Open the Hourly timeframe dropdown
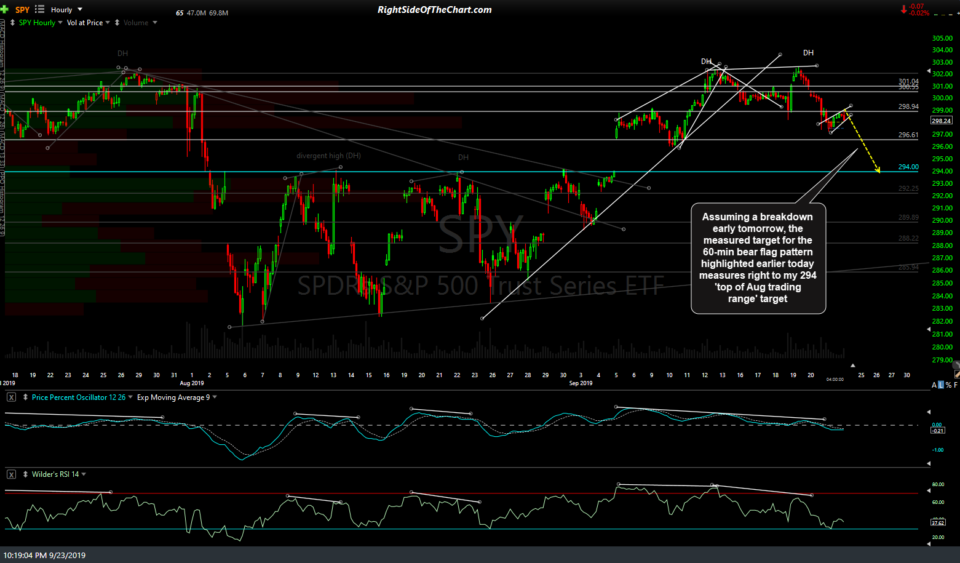This screenshot has height=563, width=960. click(66, 10)
